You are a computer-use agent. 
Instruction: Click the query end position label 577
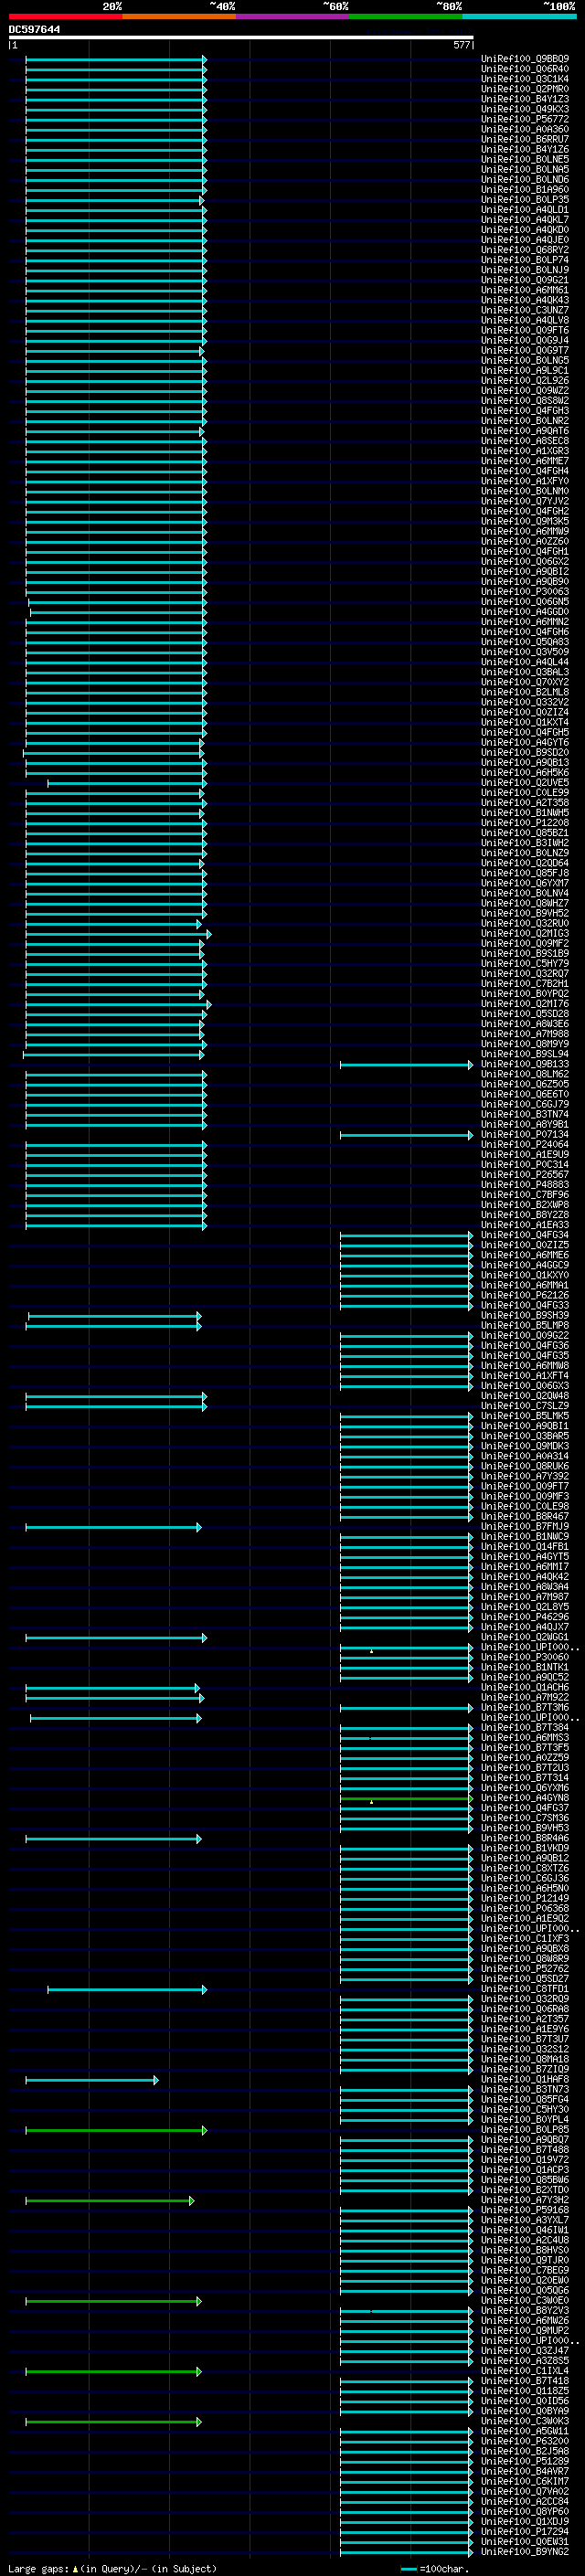(x=461, y=45)
